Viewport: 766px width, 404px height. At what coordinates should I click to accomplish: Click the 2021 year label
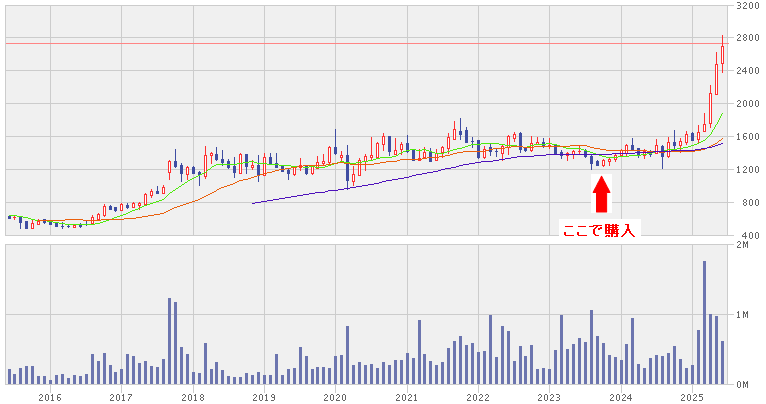406,398
